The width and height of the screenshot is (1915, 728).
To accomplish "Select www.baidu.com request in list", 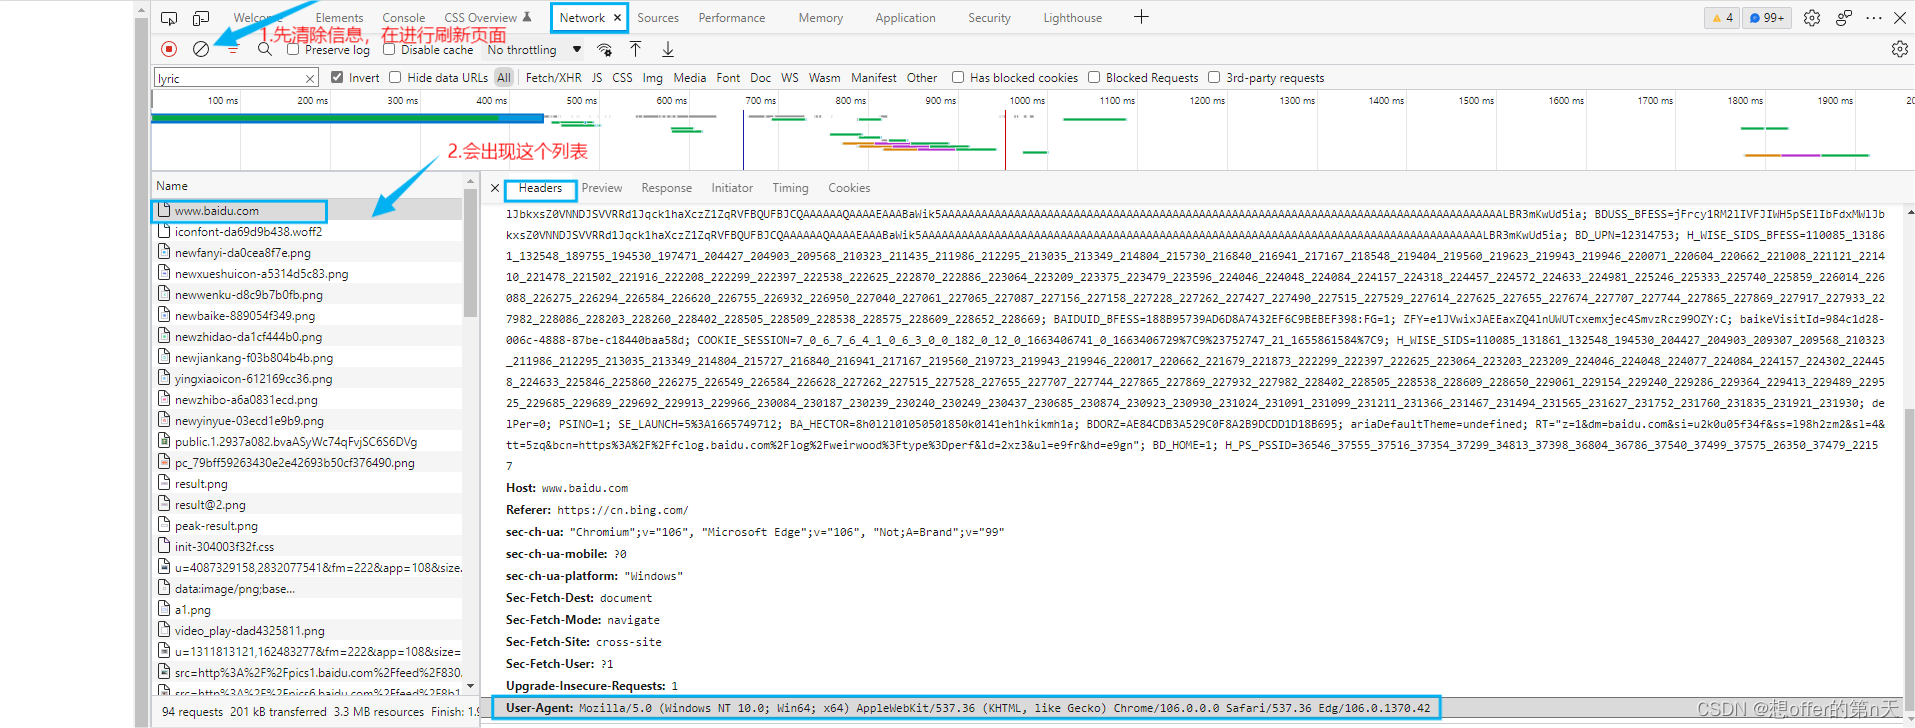I will (x=307, y=210).
